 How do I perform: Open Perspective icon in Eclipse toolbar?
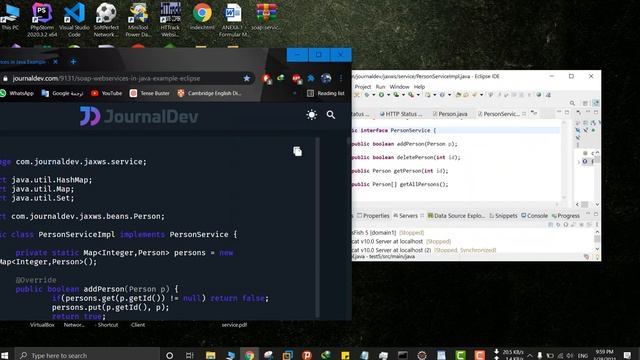[x=585, y=103]
